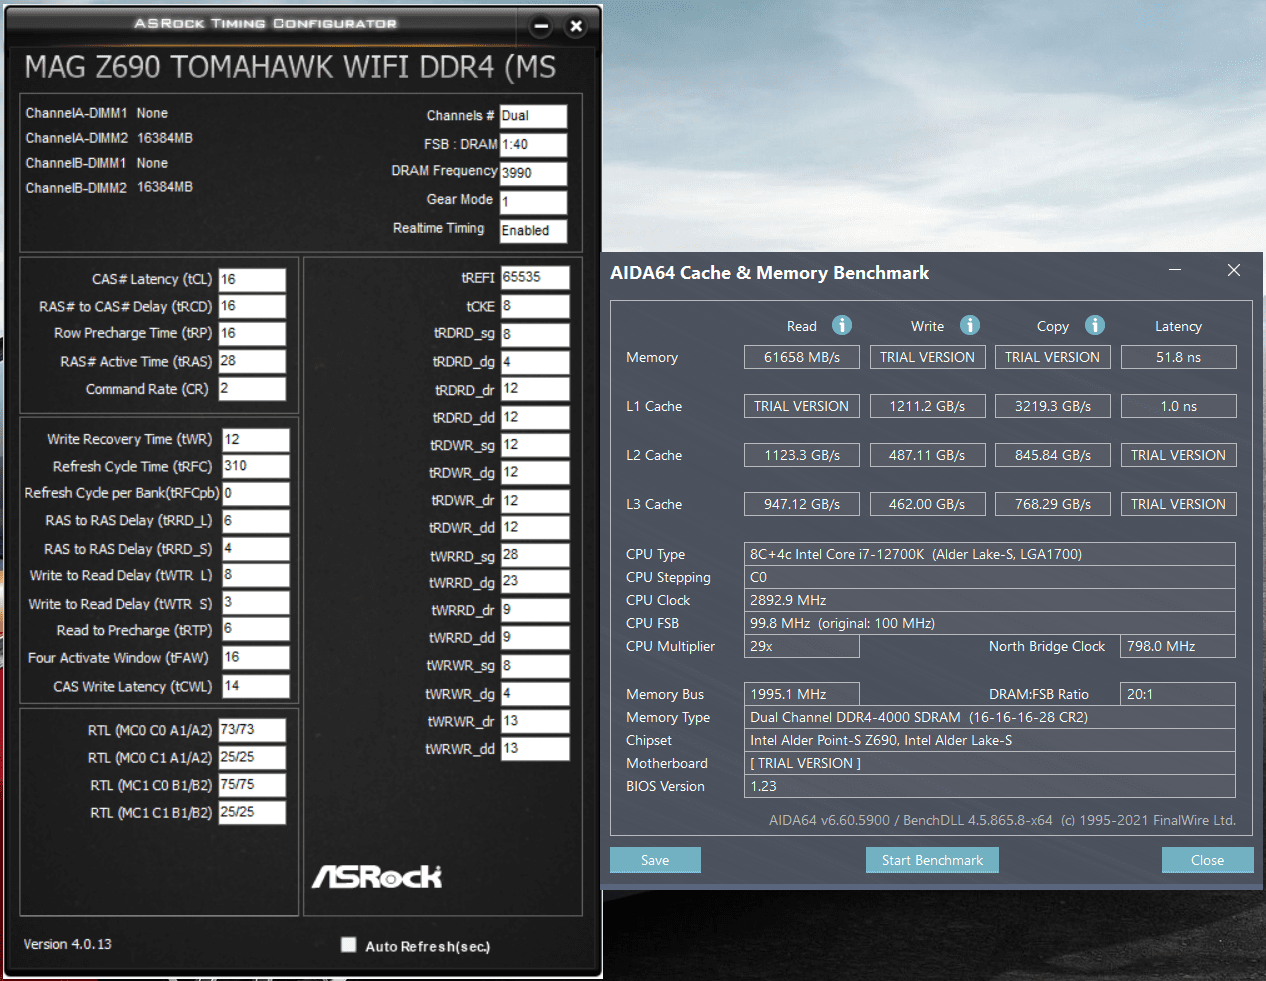Select the Realtime Timing field showing Enabled
The height and width of the screenshot is (981, 1266).
533,231
